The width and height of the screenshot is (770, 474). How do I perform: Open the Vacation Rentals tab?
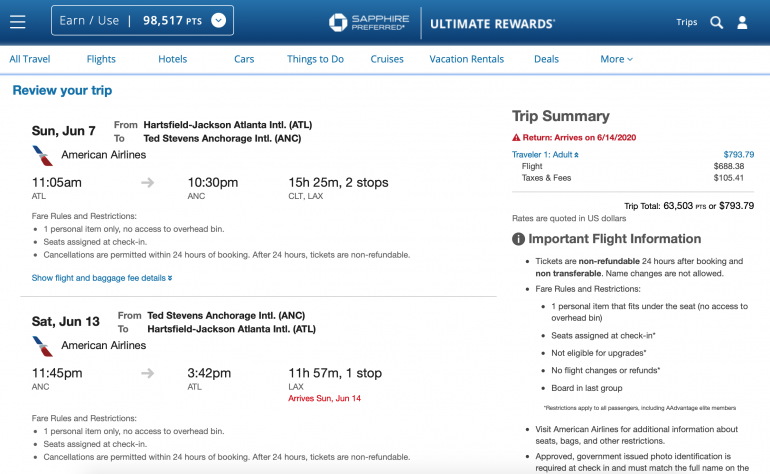466,59
